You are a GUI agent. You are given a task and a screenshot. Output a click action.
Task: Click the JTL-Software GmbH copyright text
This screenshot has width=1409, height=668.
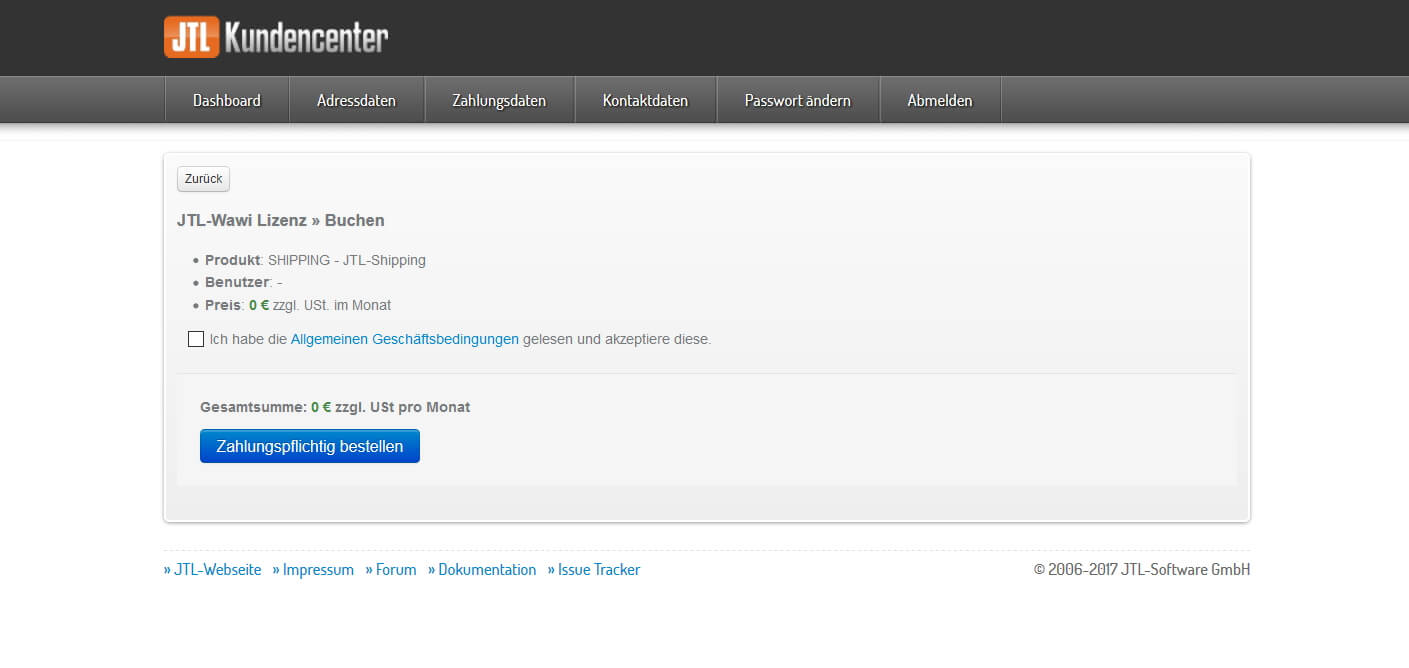tap(1141, 570)
